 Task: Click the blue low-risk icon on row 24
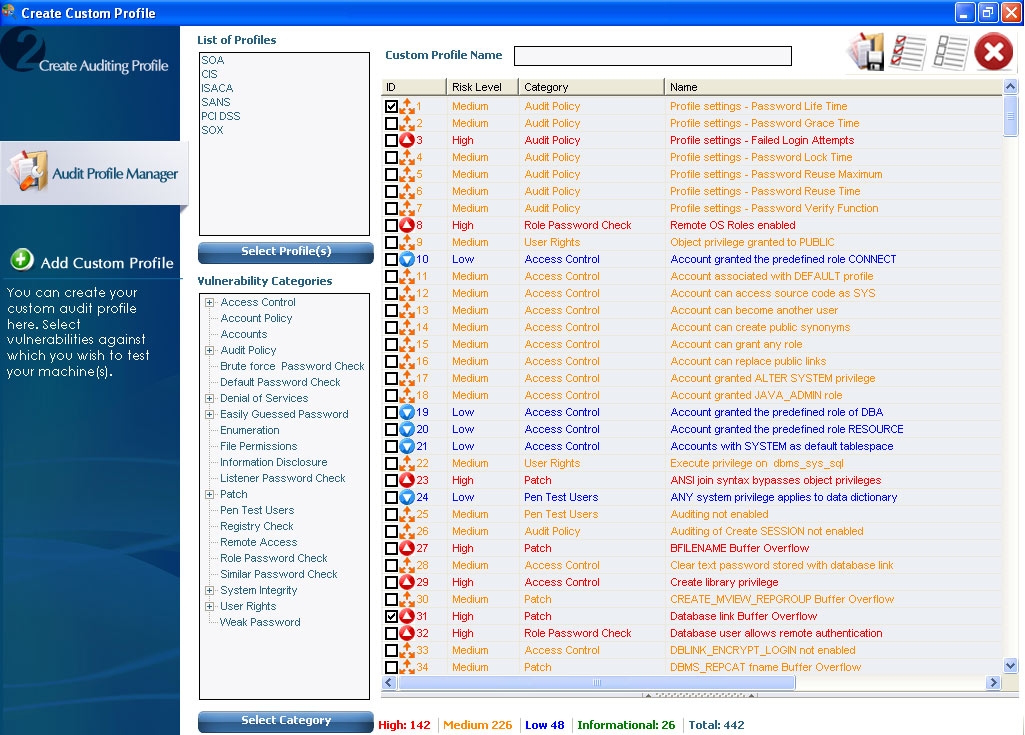(407, 497)
